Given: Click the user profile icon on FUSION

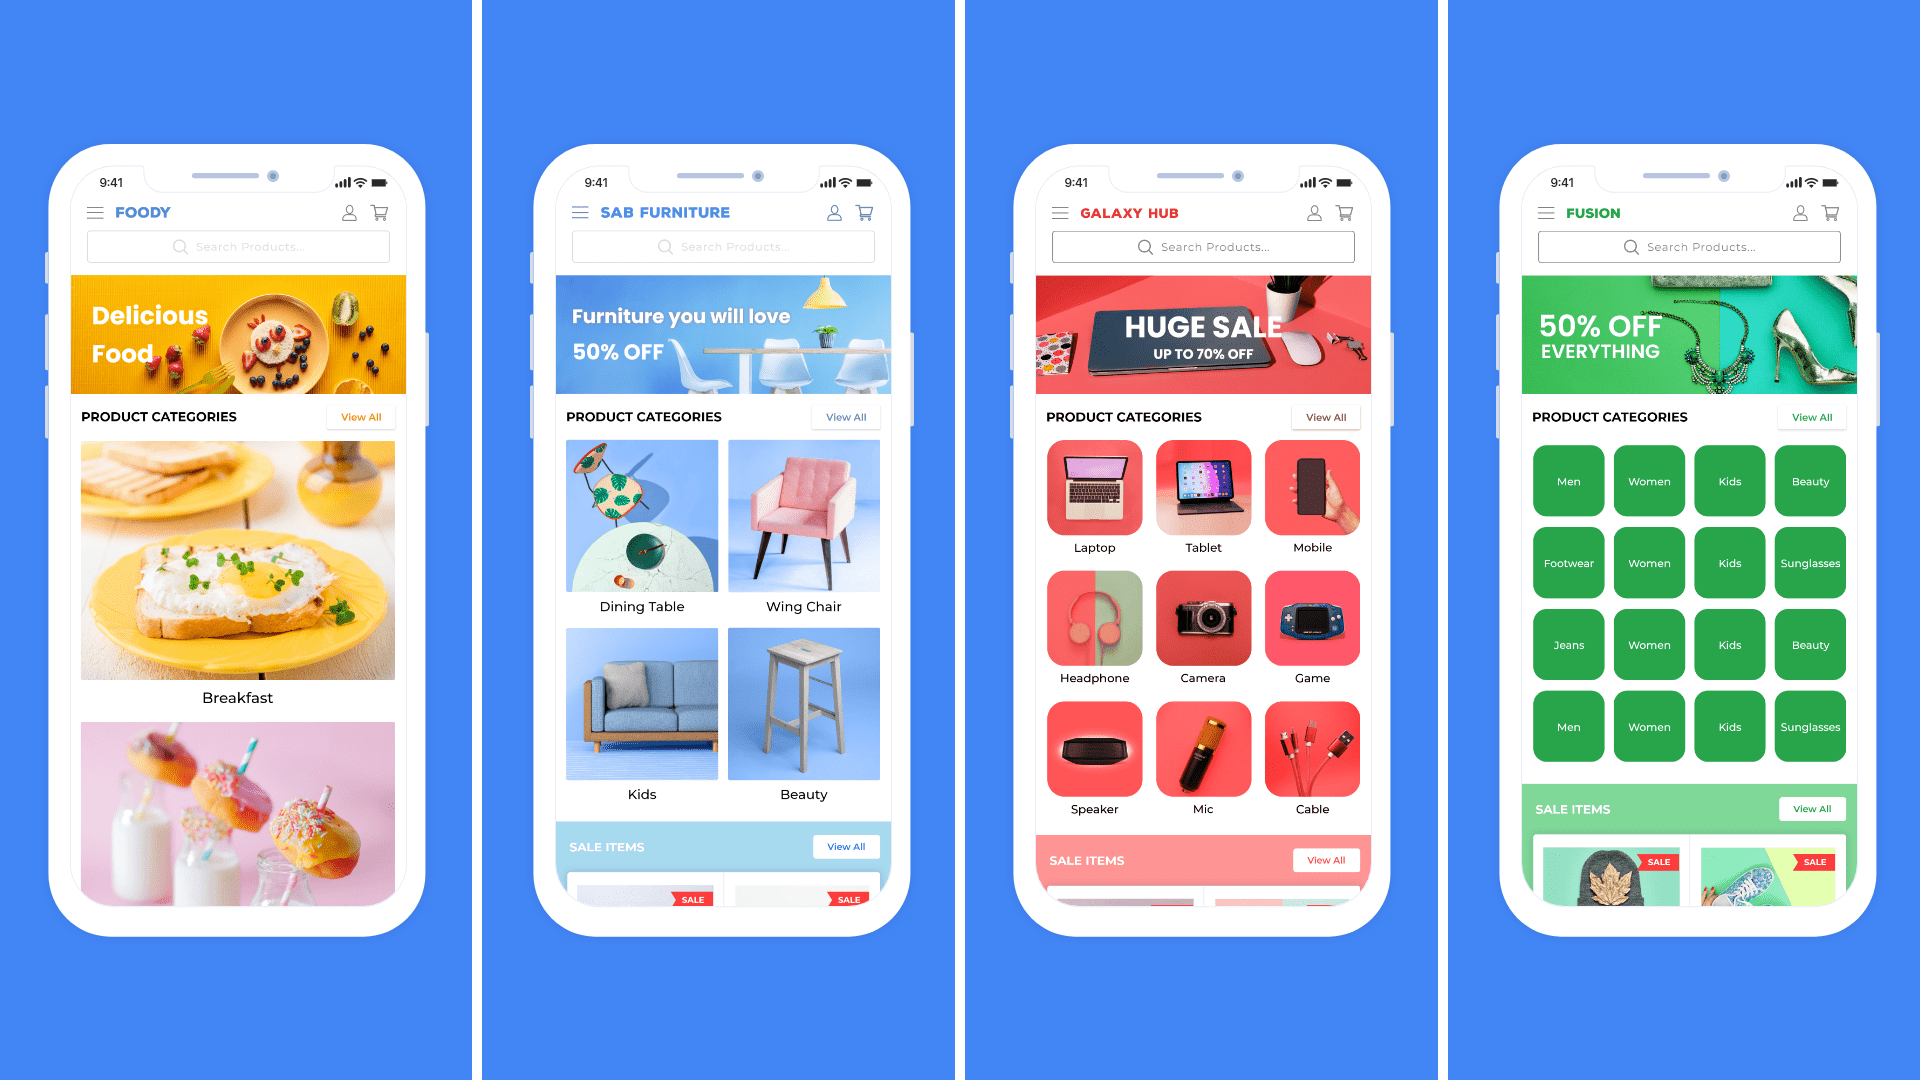Looking at the screenshot, I should tap(1800, 212).
